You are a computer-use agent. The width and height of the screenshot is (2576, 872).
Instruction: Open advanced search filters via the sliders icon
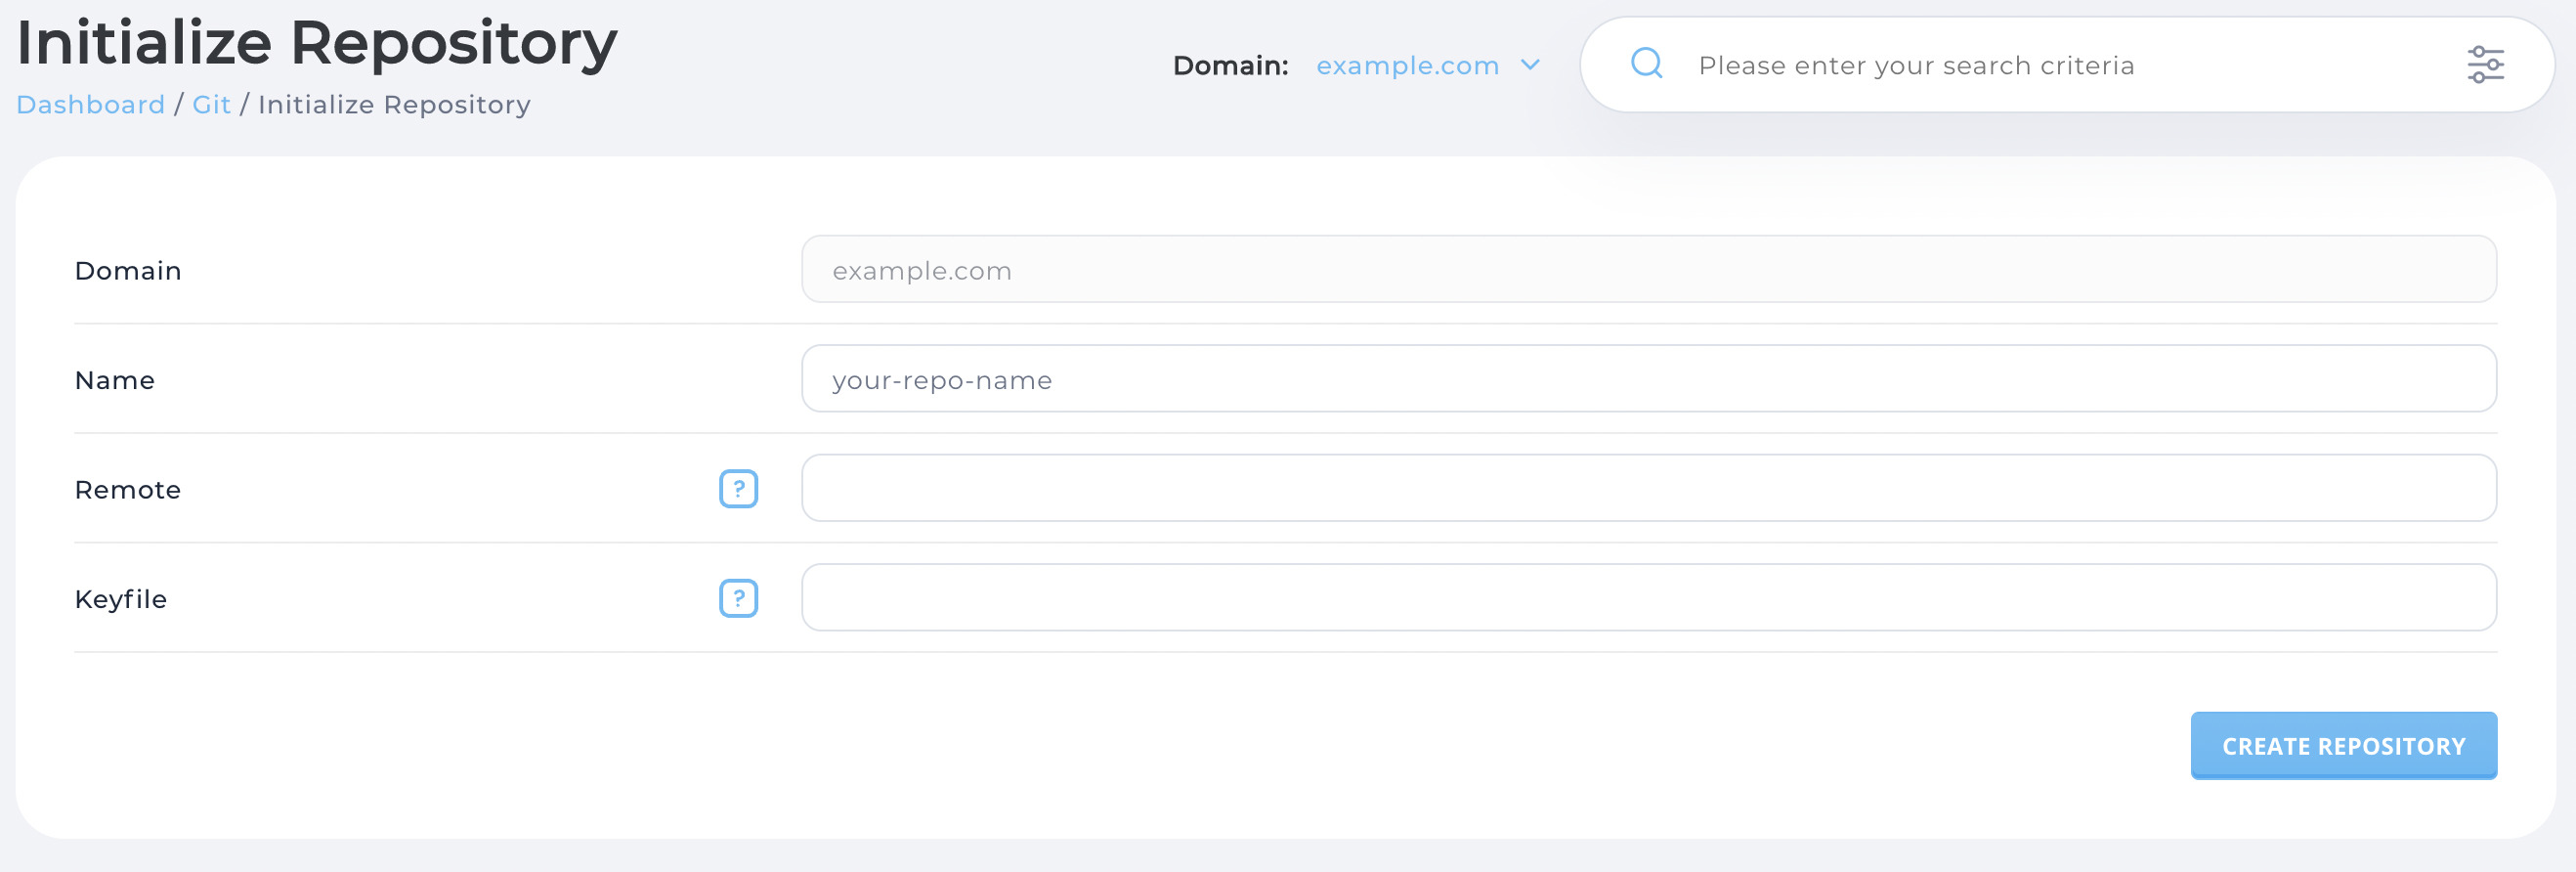[x=2484, y=65]
